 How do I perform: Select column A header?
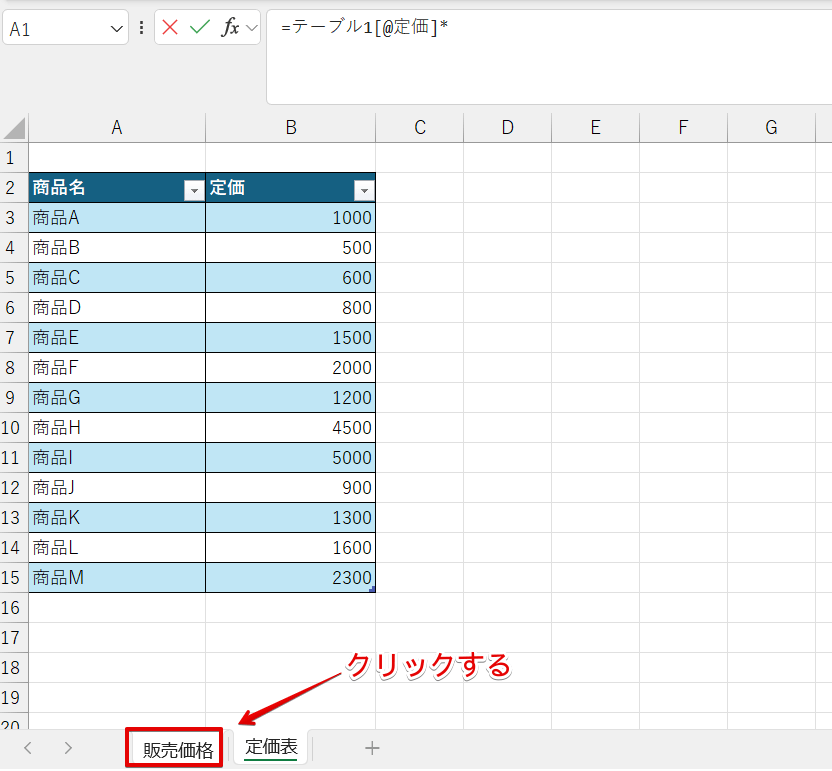pyautogui.click(x=117, y=128)
